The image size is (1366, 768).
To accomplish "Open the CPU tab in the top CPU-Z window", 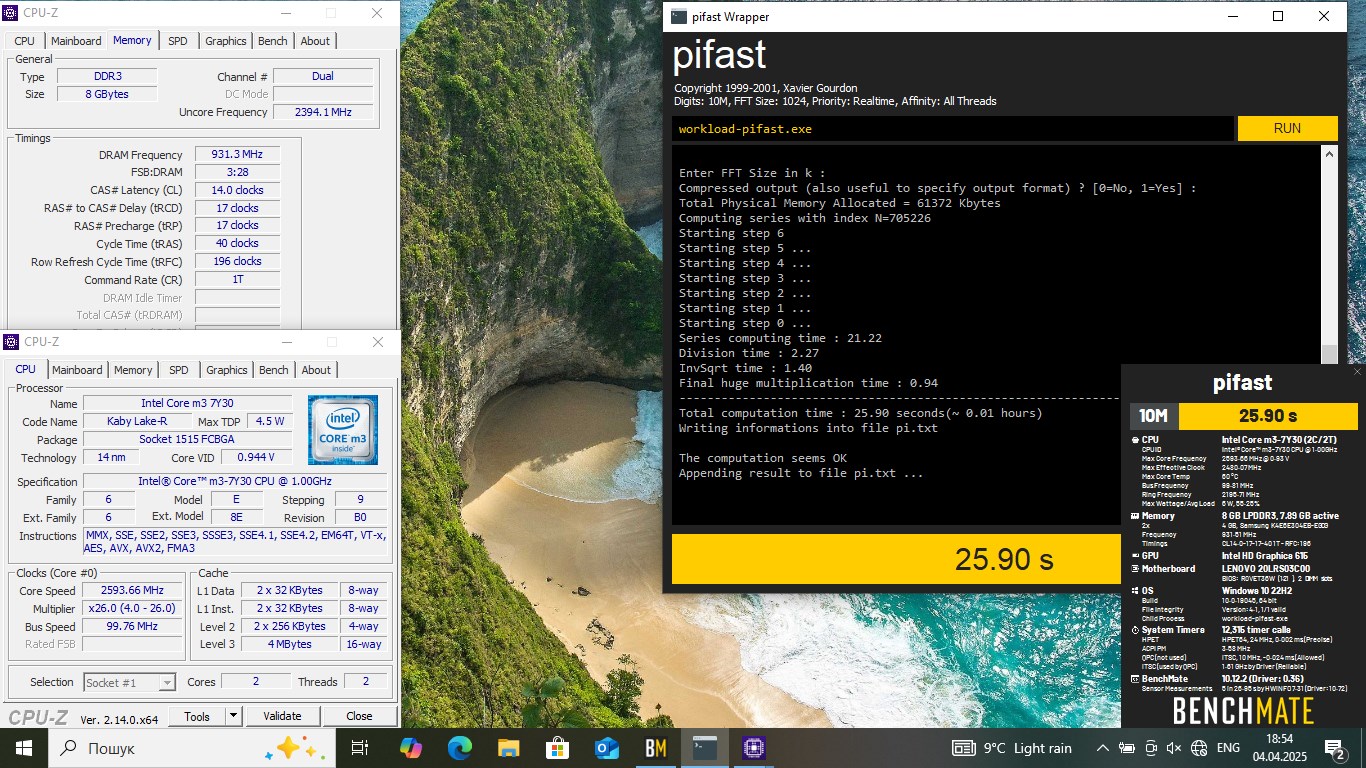I will click(x=25, y=41).
